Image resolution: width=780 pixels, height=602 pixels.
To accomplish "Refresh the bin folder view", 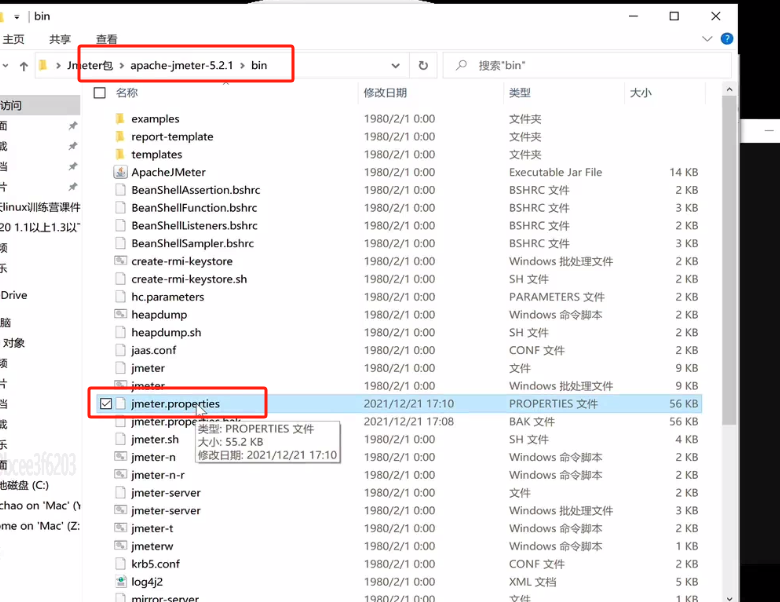I will [x=423, y=65].
